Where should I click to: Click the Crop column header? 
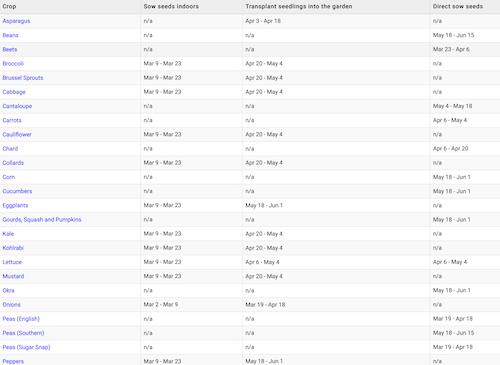pyautogui.click(x=9, y=6)
